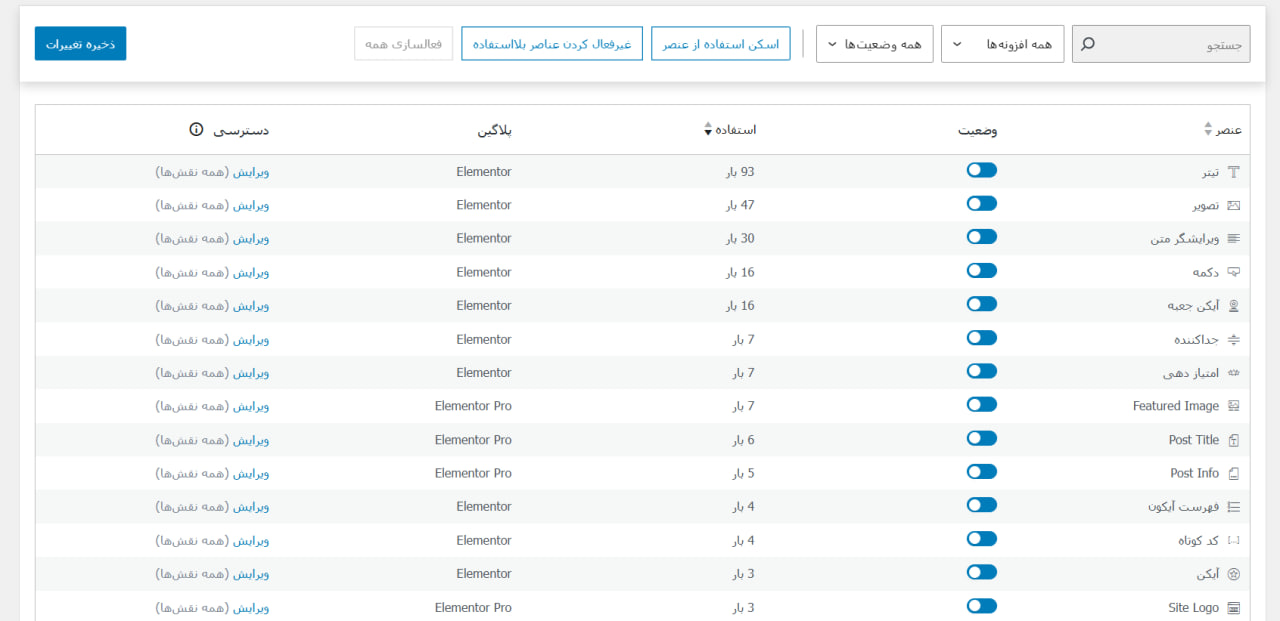The image size is (1280, 621).
Task: Click the info icon beside دسترسی
Action: tap(196, 130)
